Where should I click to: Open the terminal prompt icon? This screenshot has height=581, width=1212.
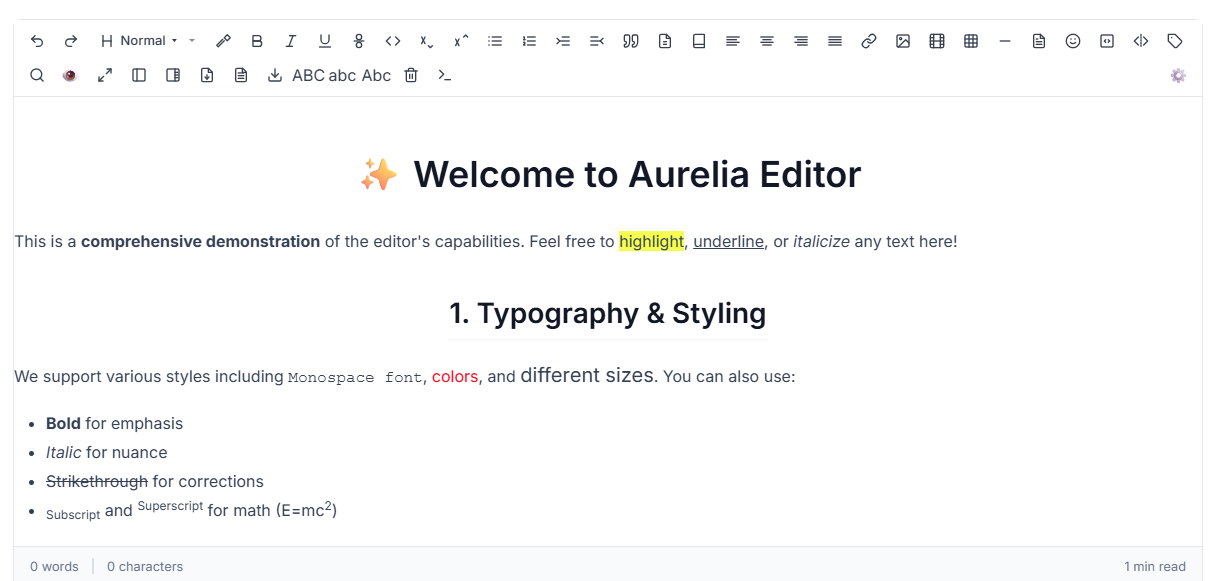[445, 75]
